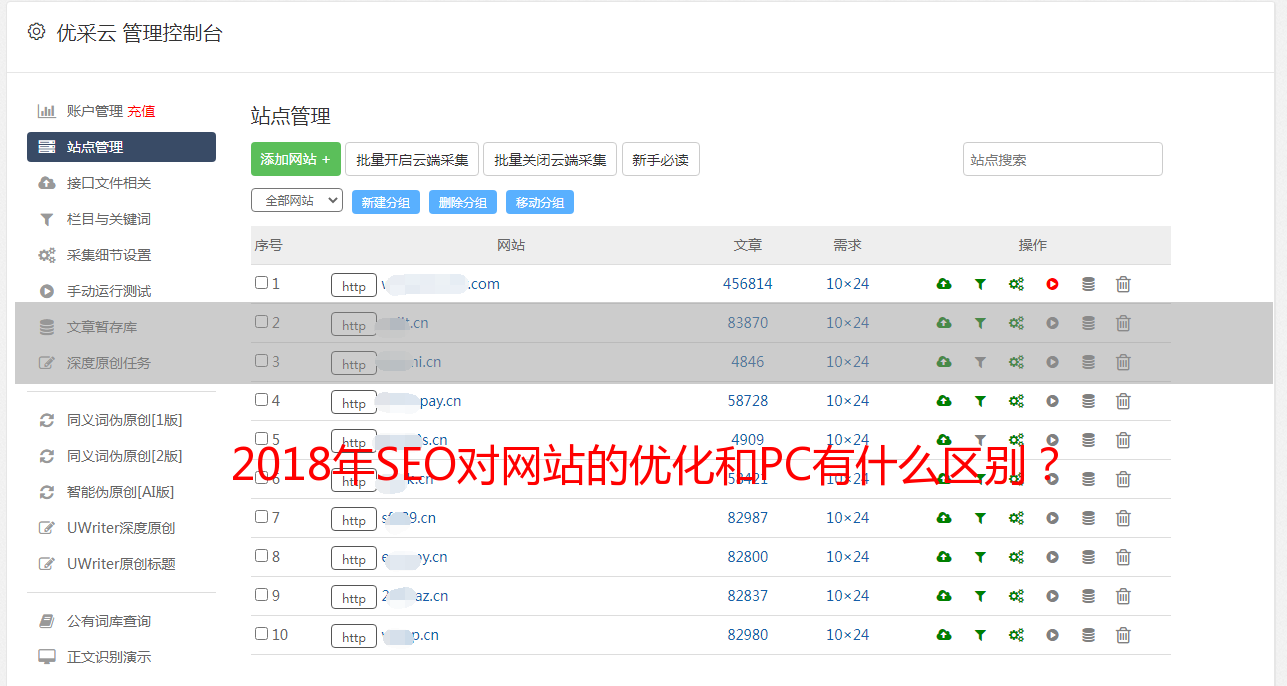Open the 全部网站 group dropdown
Screen dimensions: 1287x686
click(x=297, y=201)
